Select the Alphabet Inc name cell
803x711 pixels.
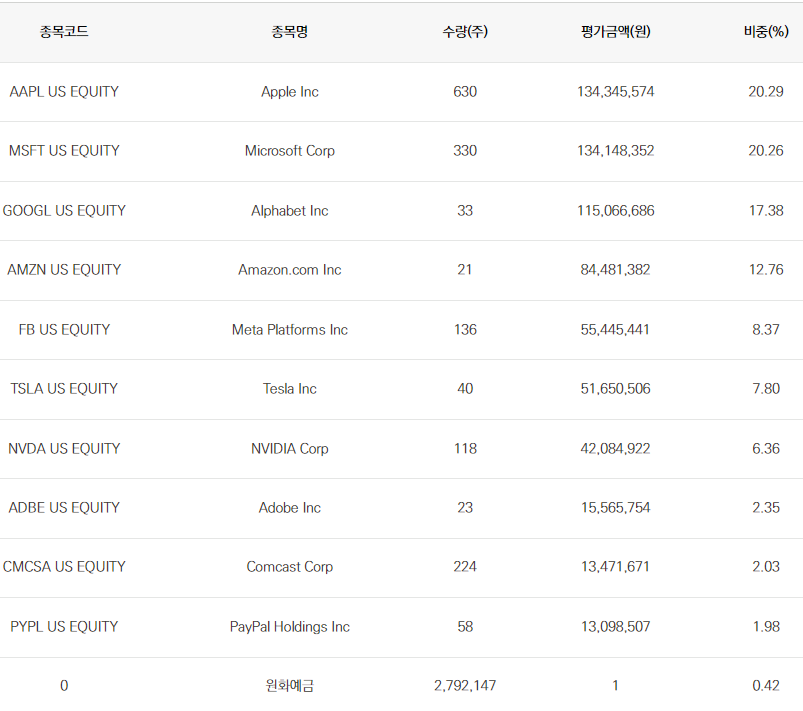click(x=289, y=211)
